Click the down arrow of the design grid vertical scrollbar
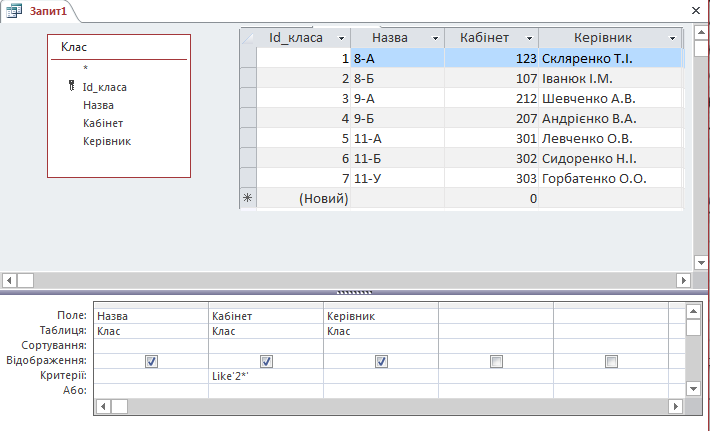Screen dimensions: 710x431 pyautogui.click(x=694, y=388)
